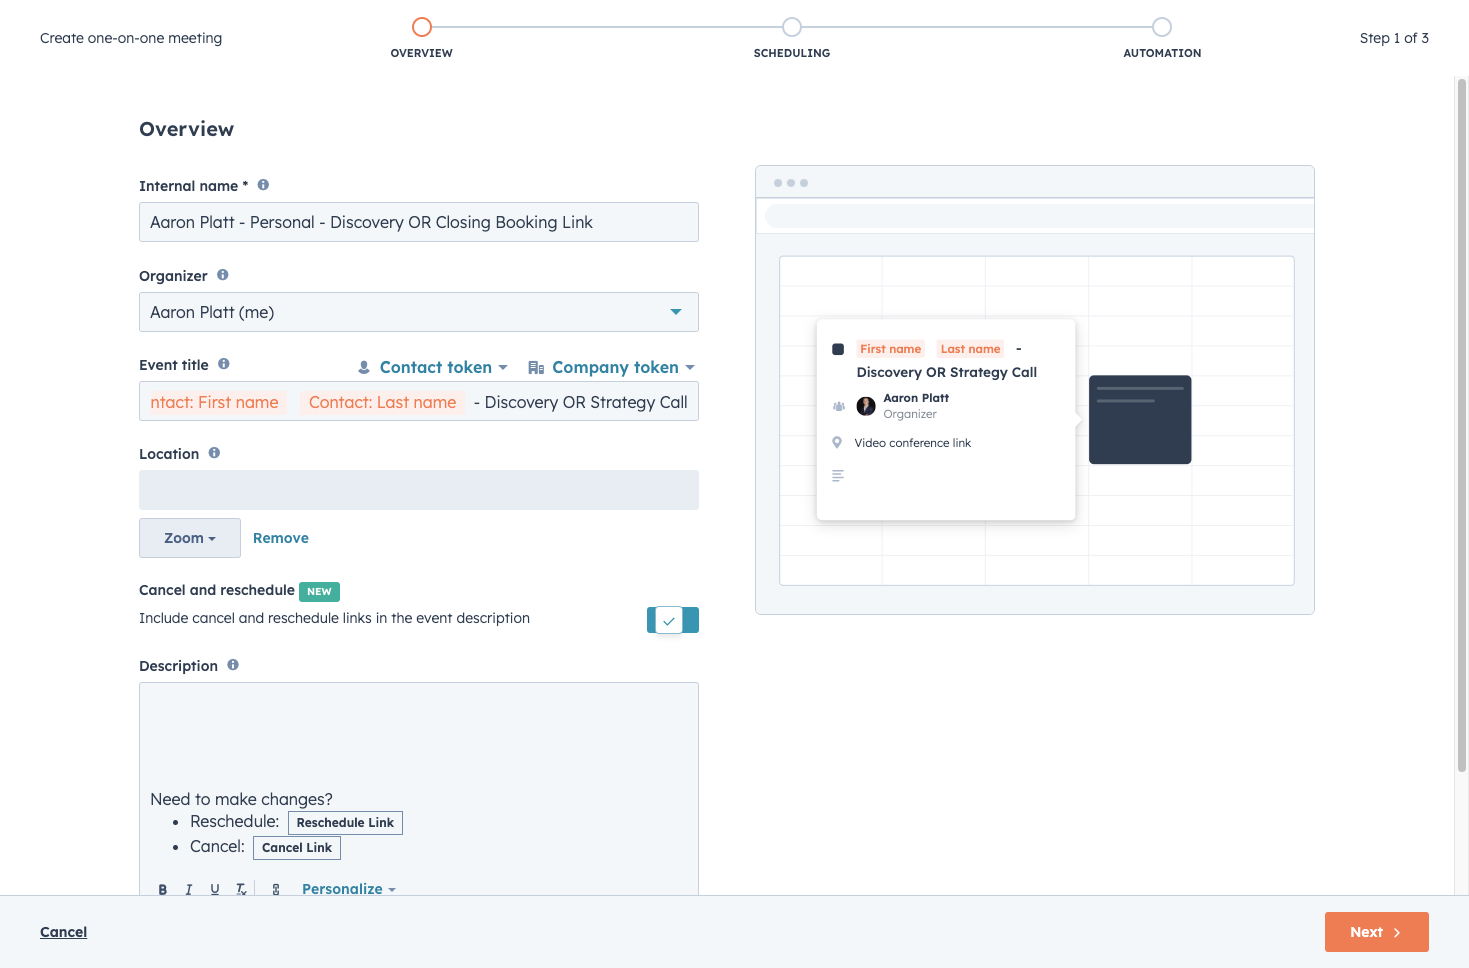1469x968 pixels.
Task: Click the empty Location field
Action: (x=419, y=490)
